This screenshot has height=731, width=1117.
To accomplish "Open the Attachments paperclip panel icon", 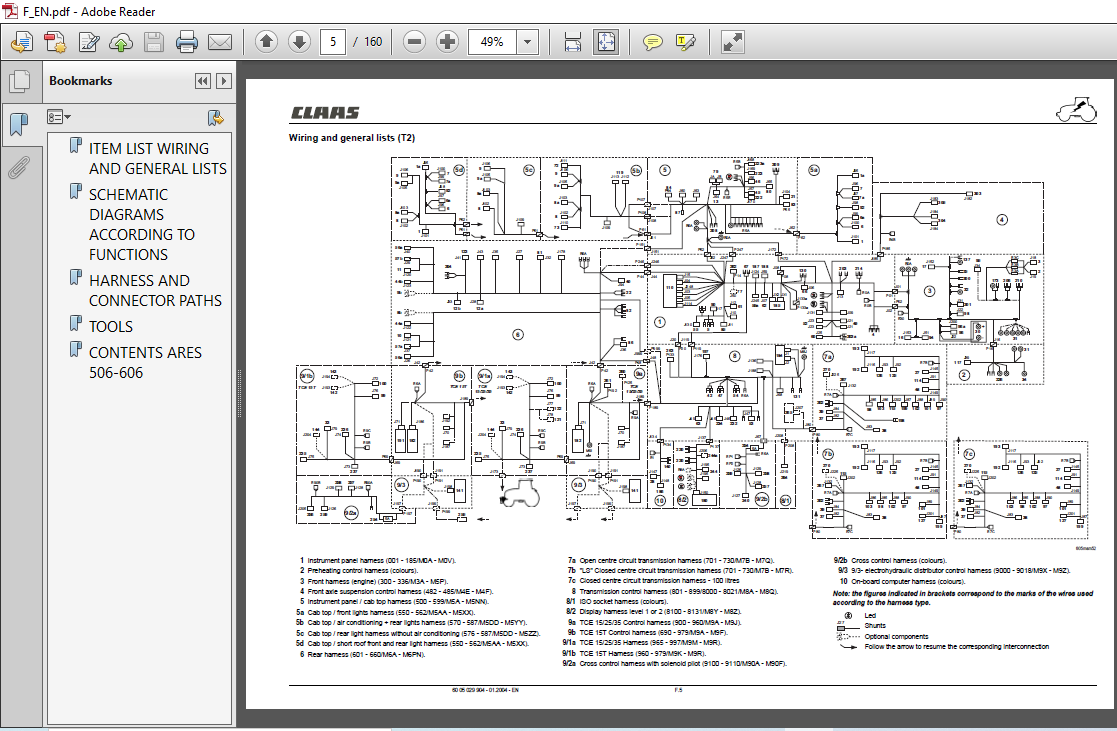I will click(x=20, y=168).
